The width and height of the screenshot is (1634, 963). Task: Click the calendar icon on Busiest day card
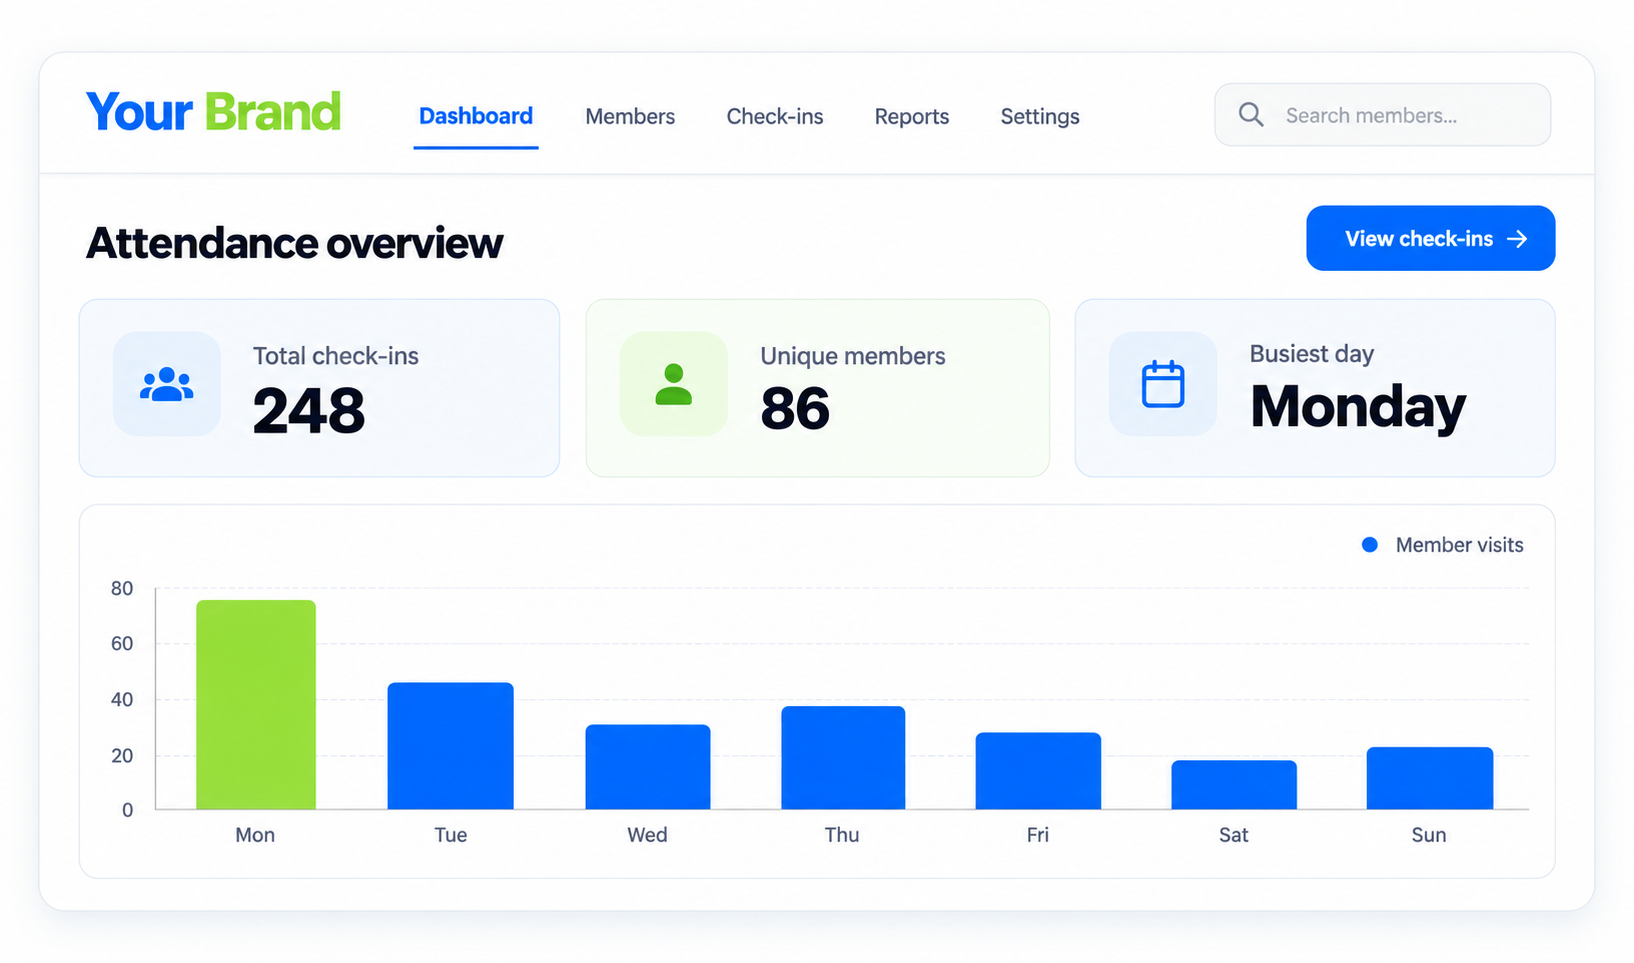point(1163,384)
